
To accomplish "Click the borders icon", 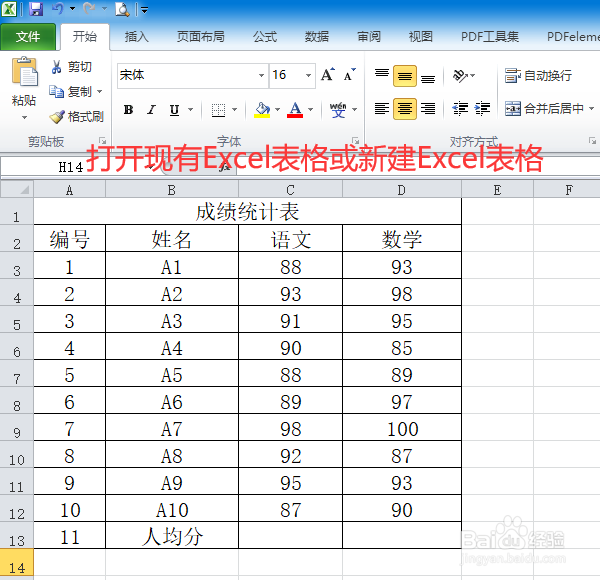I will click(218, 110).
